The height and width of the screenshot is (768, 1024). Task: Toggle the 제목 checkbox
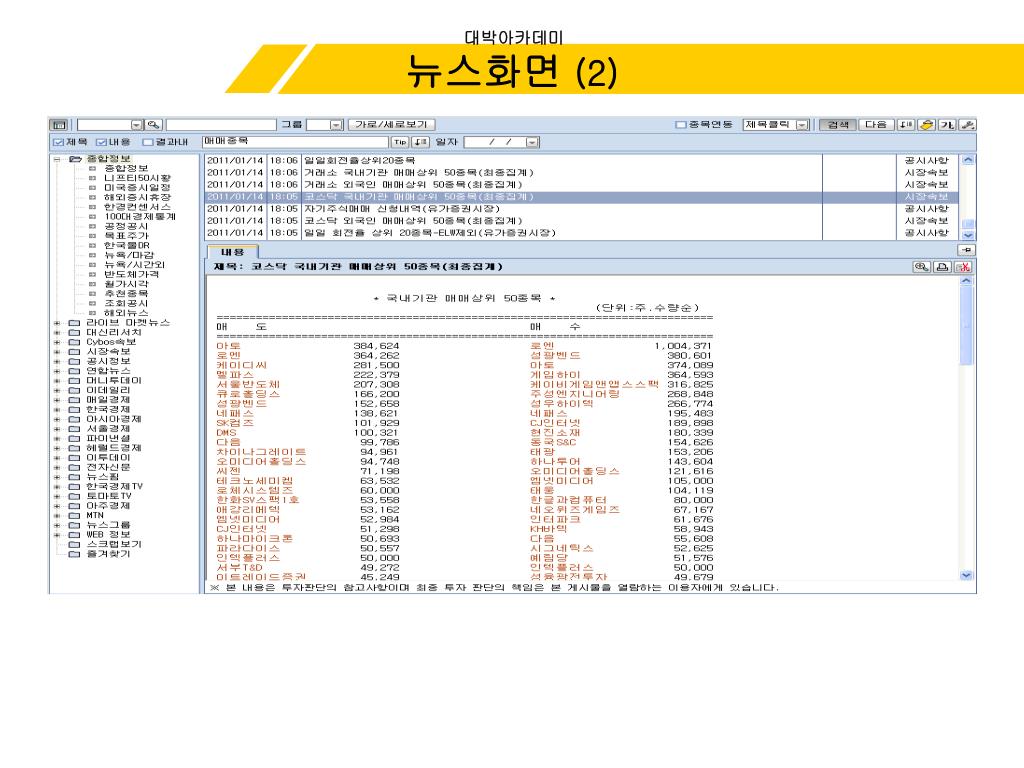pyautogui.click(x=58, y=142)
